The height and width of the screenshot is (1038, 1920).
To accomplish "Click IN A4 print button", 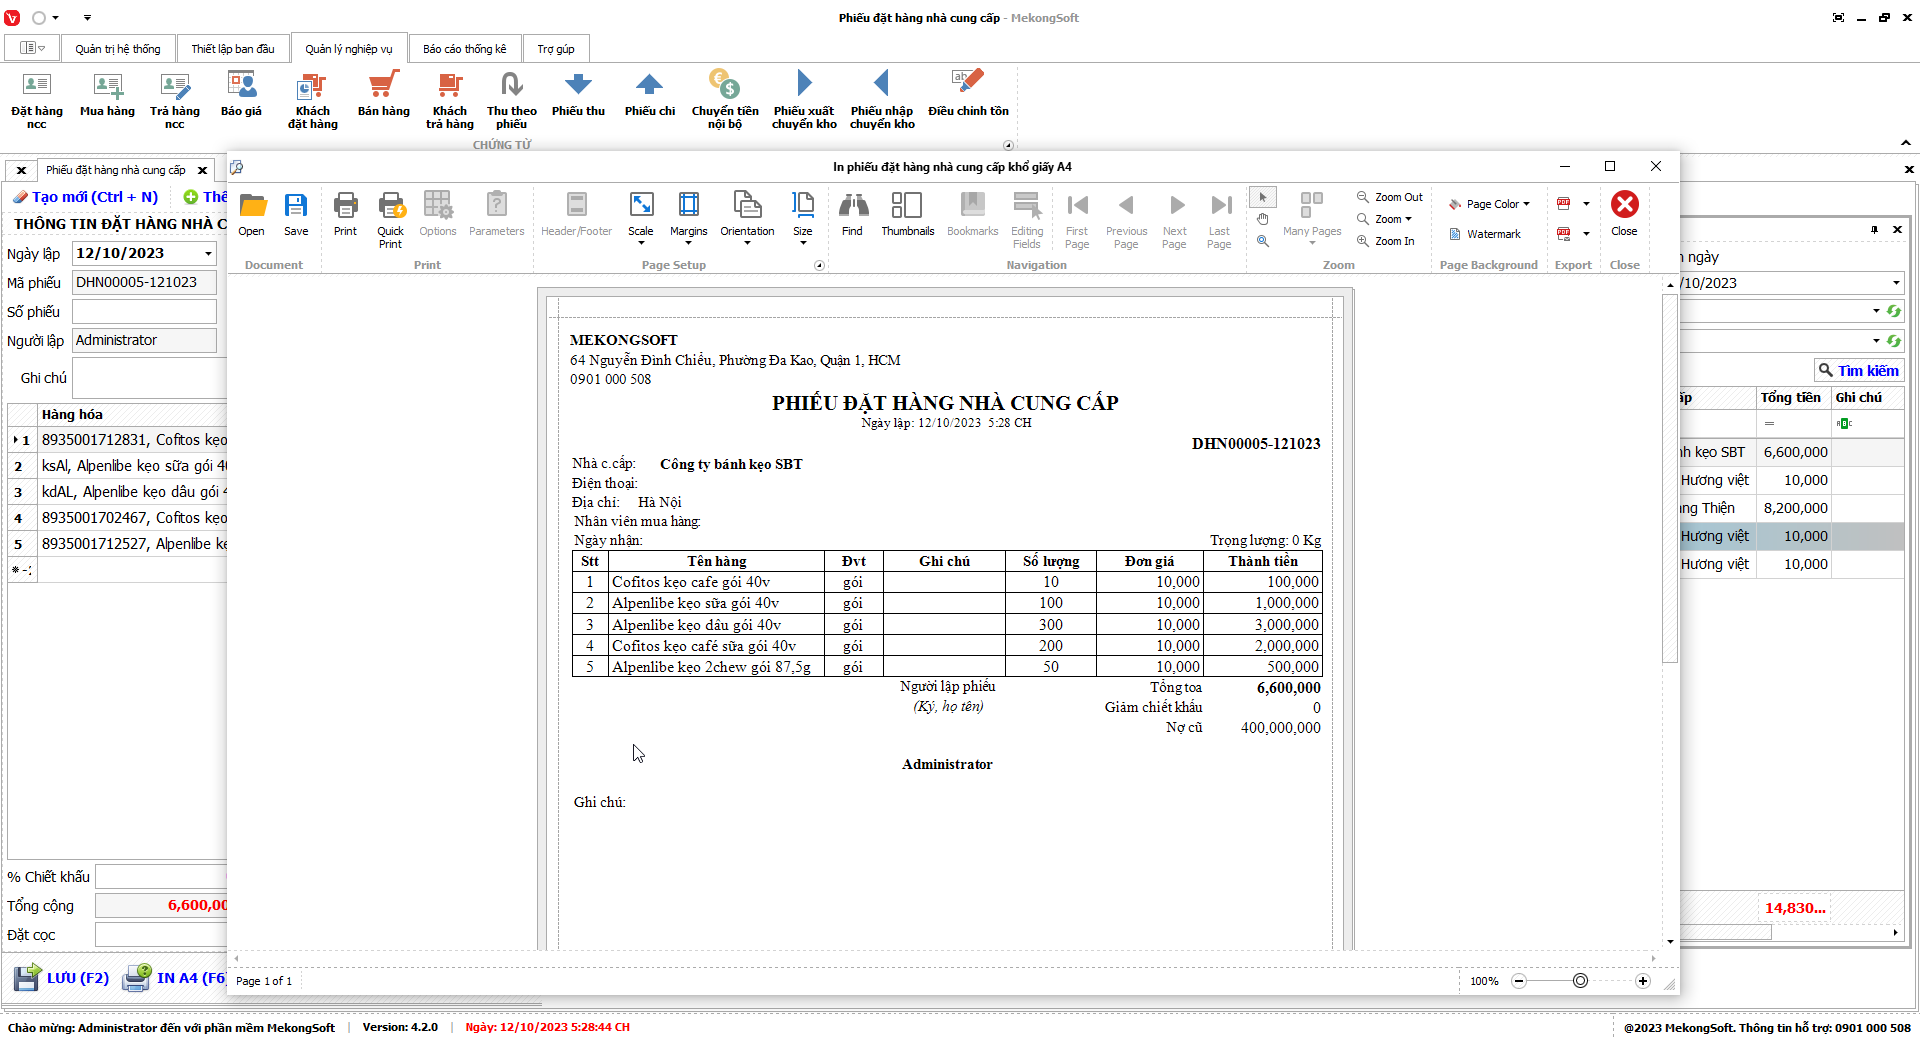I will click(x=175, y=978).
